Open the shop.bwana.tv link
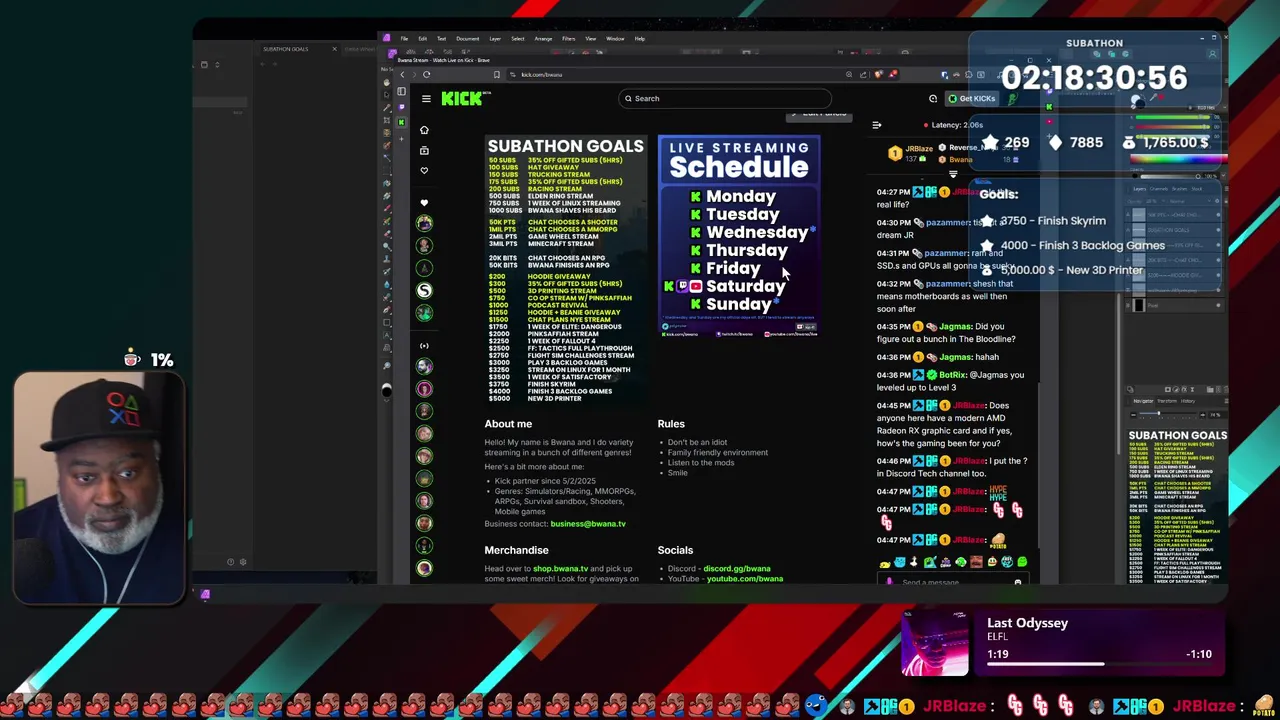This screenshot has height=720, width=1280. 560,568
